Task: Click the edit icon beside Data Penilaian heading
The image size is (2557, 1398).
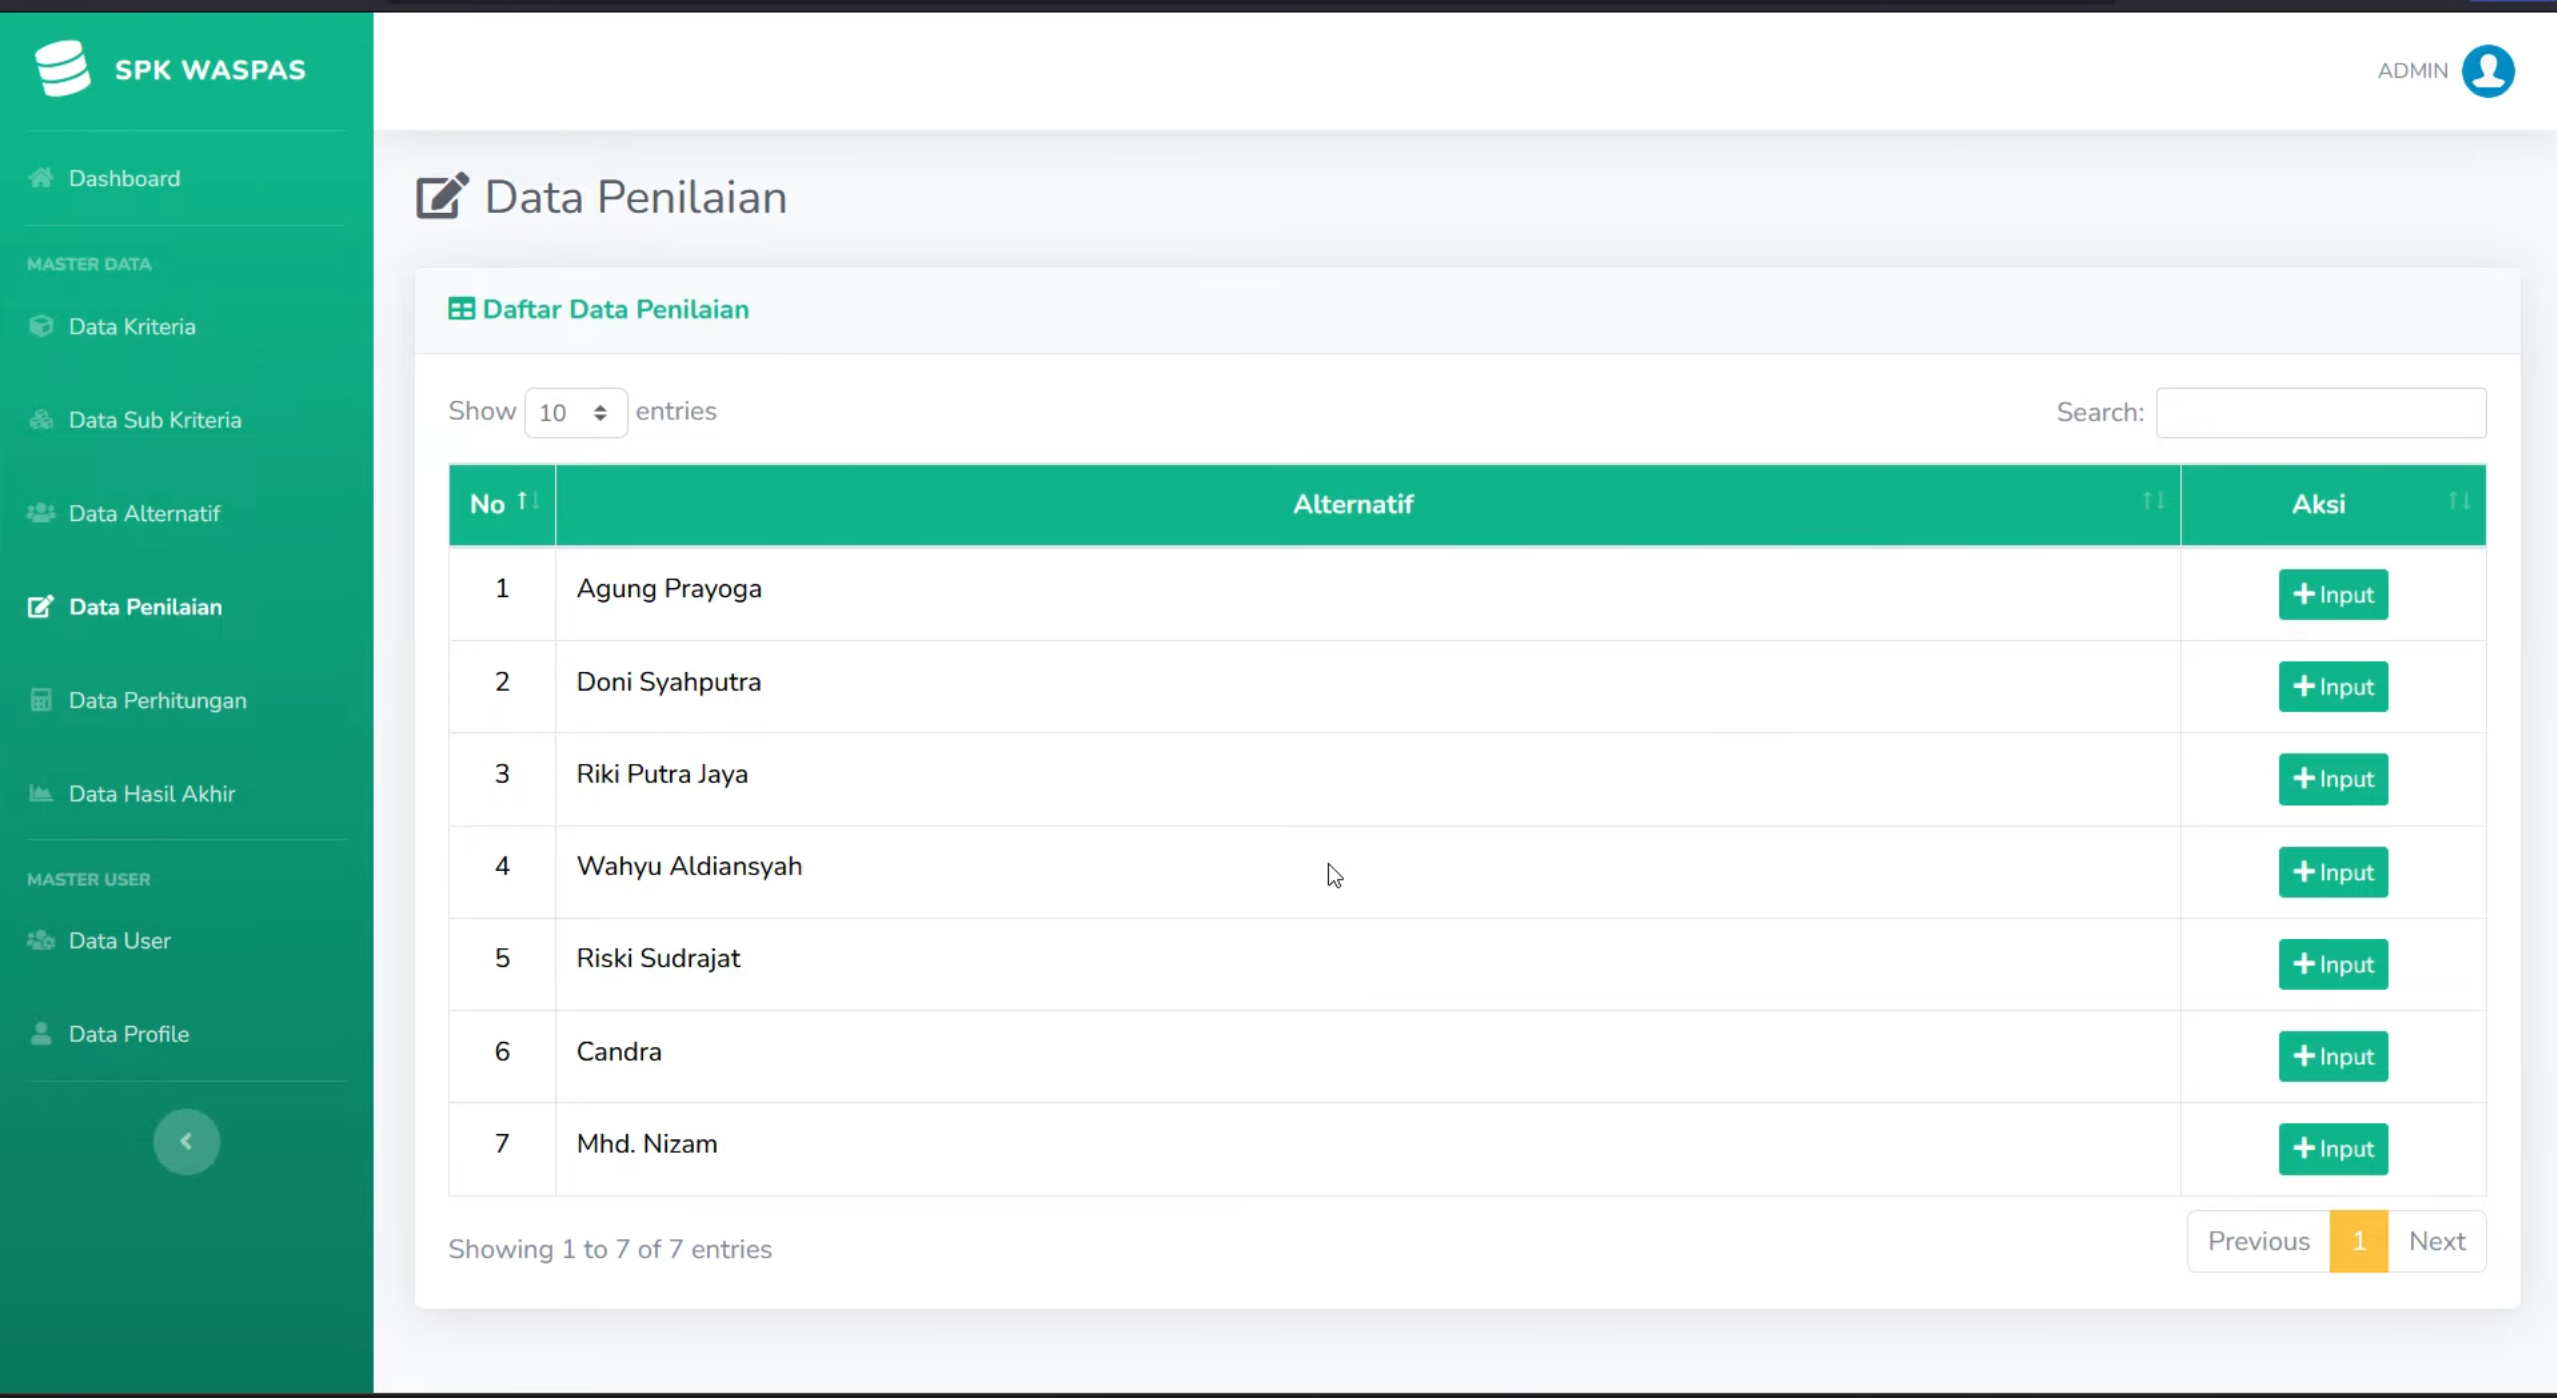Action: tap(442, 196)
